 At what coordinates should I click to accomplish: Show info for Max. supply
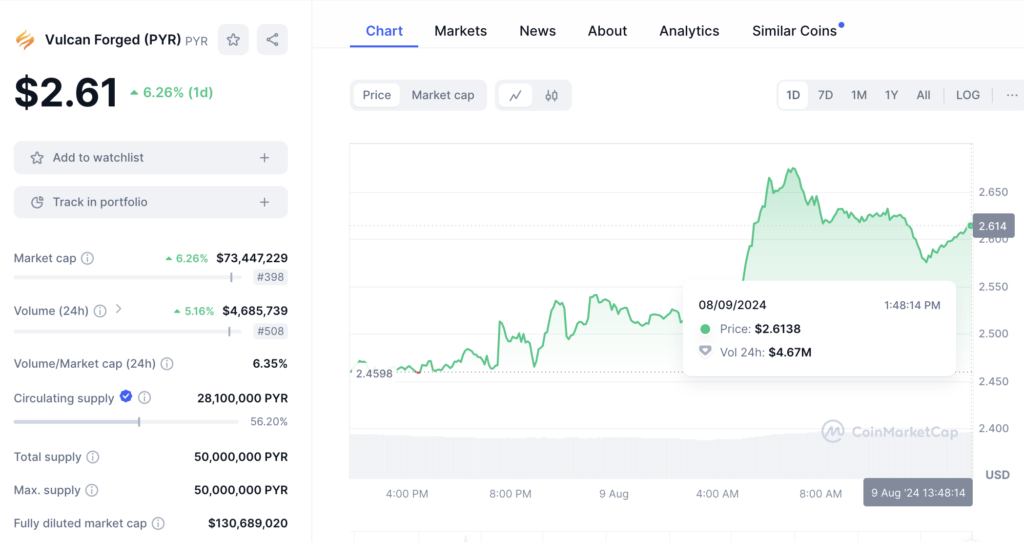tap(92, 490)
